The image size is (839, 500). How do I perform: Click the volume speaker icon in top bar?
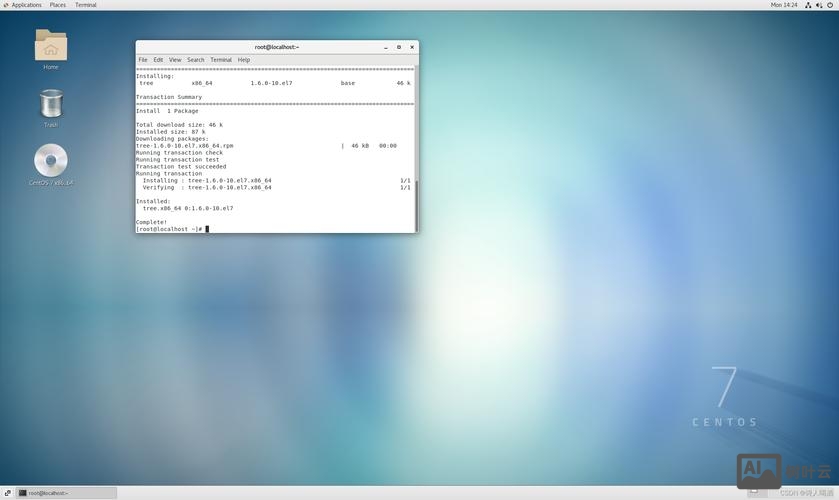[x=819, y=5]
